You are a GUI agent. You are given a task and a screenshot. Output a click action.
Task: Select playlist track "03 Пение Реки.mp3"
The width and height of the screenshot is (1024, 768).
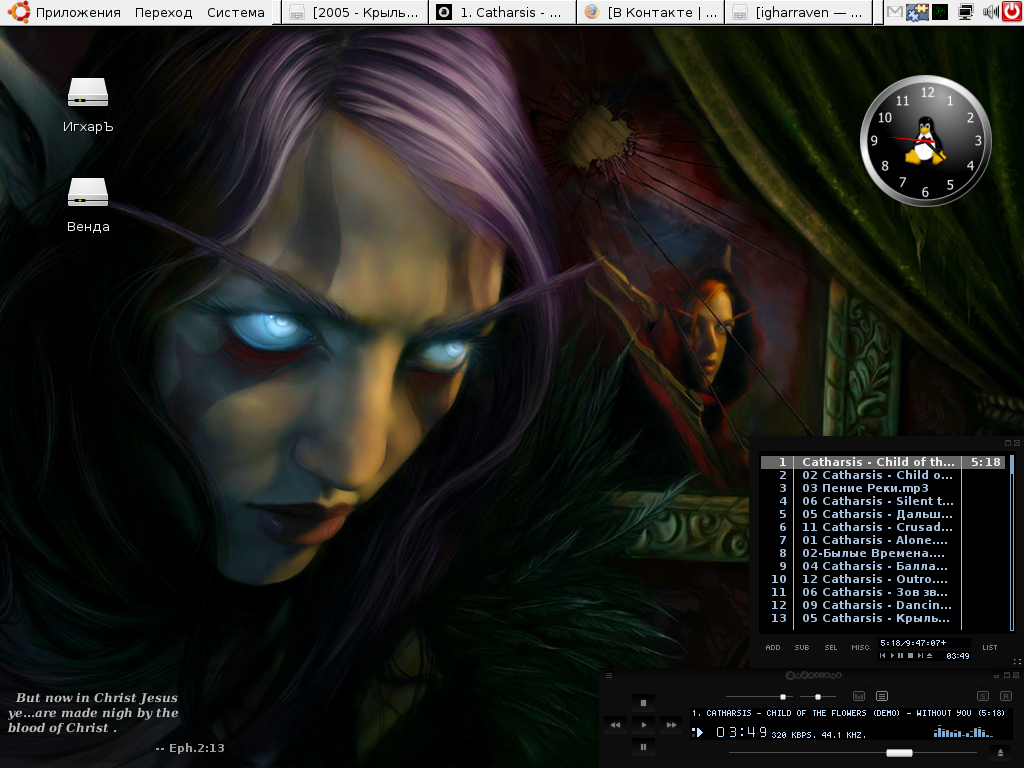click(882, 488)
